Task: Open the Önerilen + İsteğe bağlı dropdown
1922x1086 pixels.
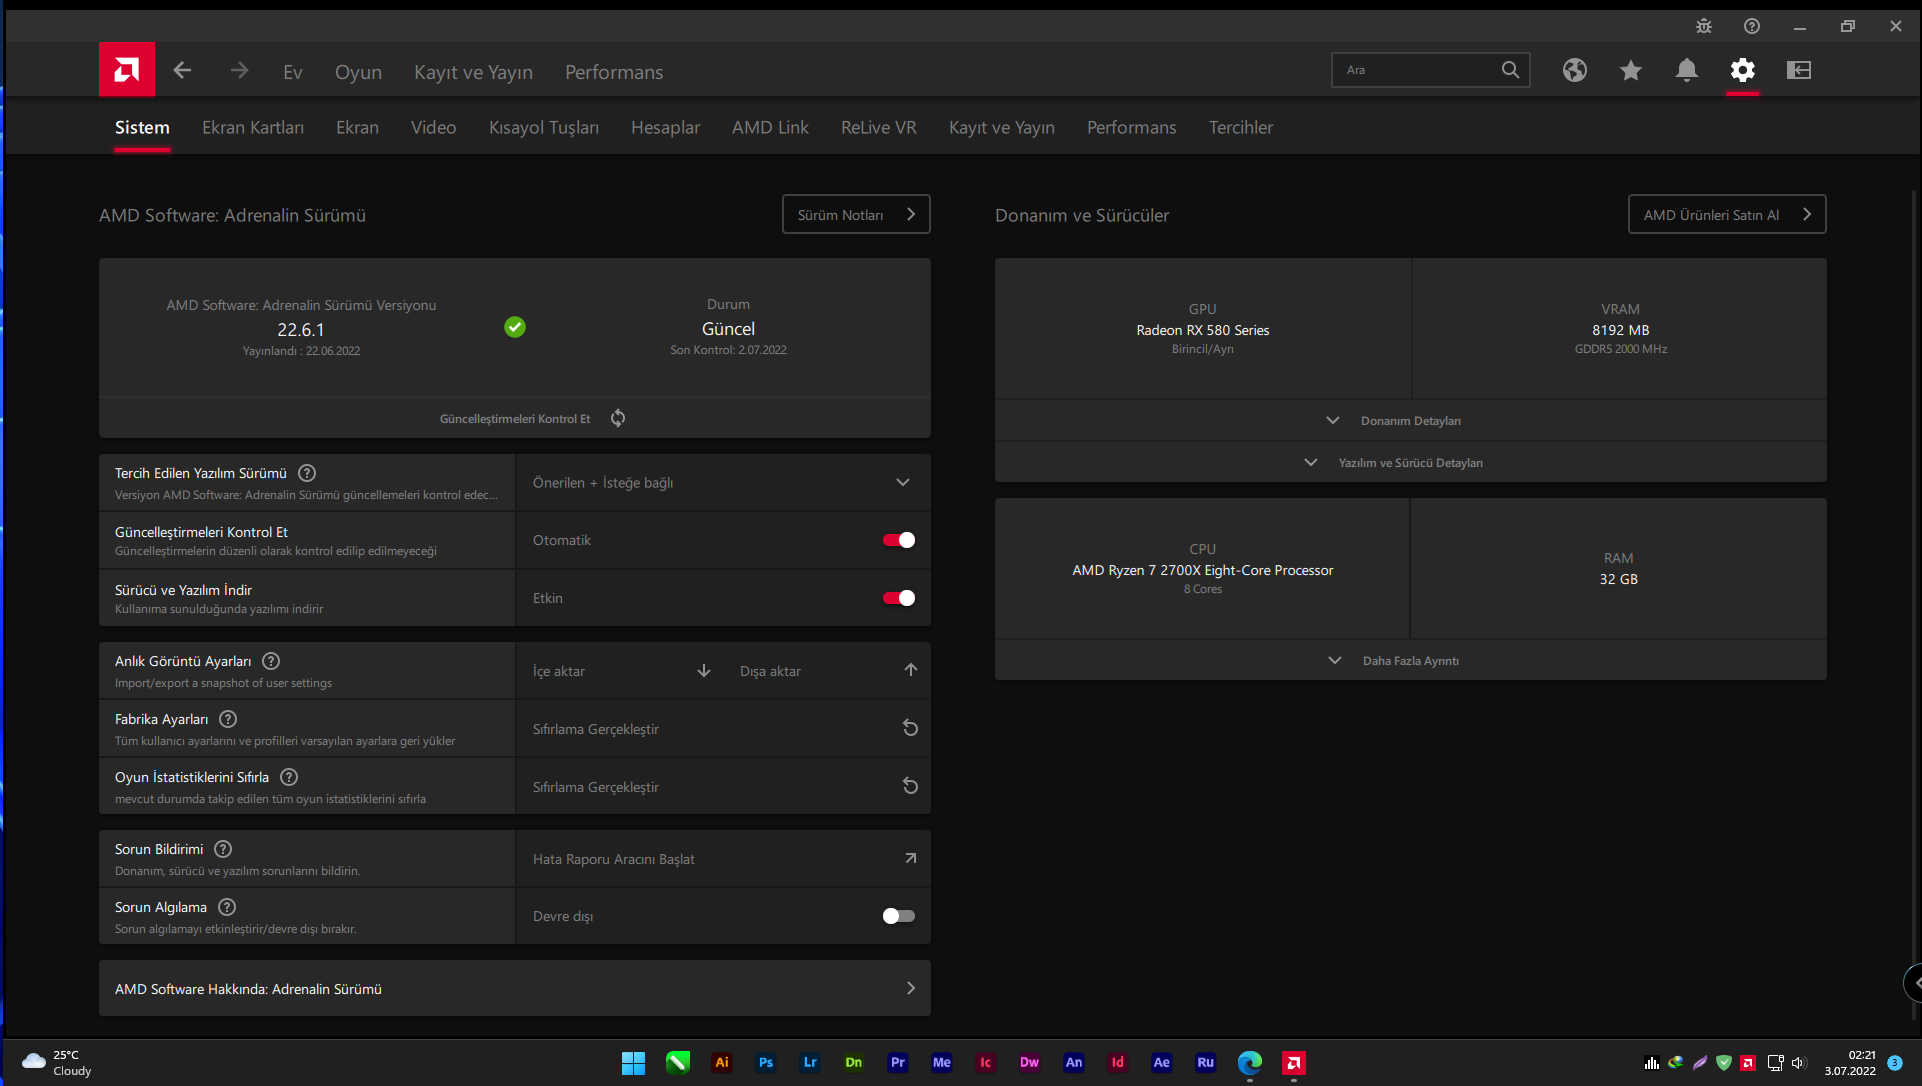Action: pos(902,482)
